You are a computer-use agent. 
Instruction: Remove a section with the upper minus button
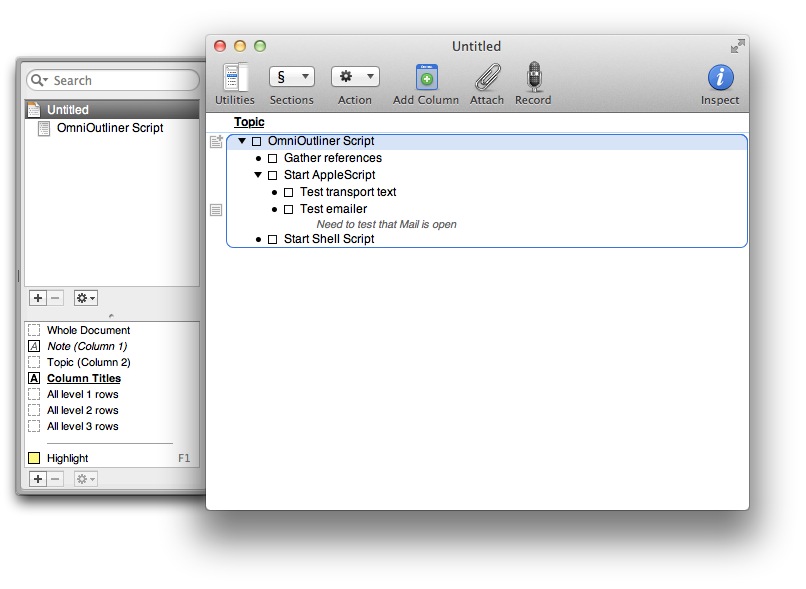point(55,298)
